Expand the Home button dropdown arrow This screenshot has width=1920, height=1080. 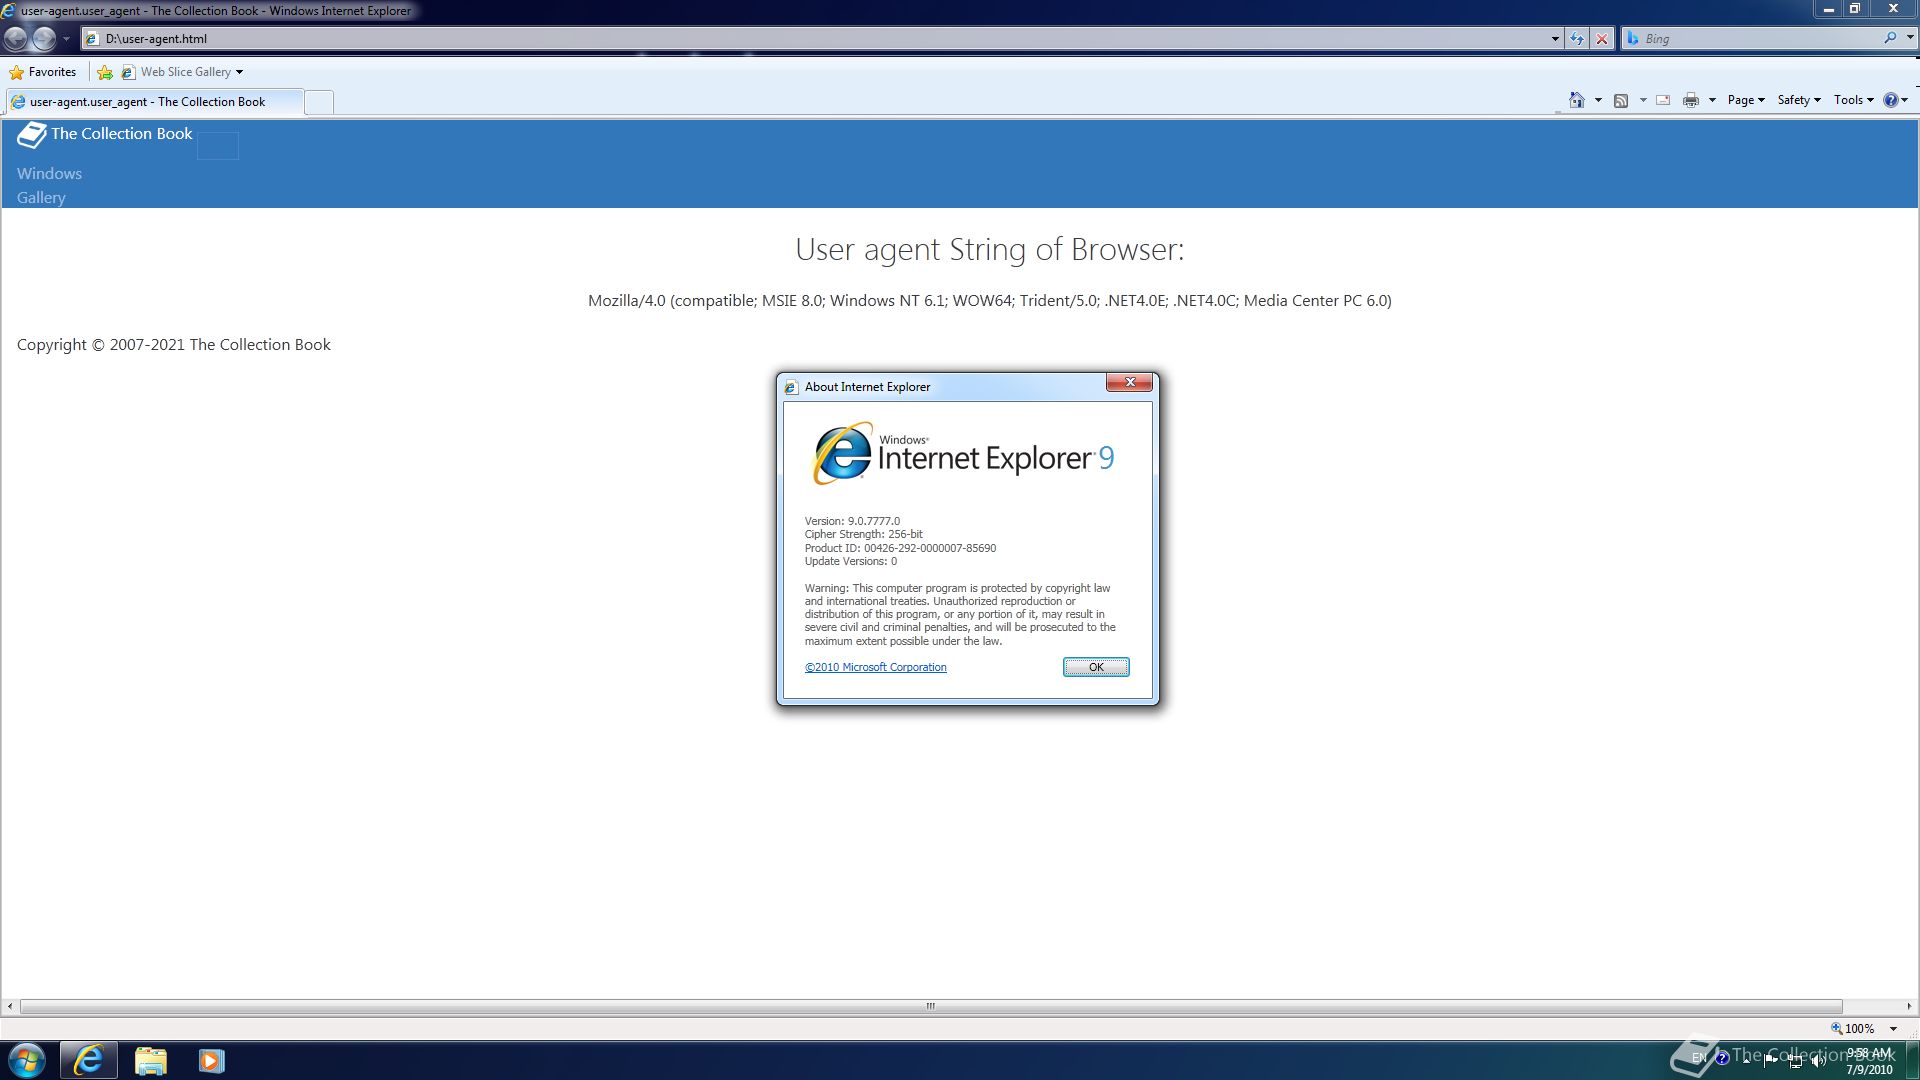[x=1598, y=100]
